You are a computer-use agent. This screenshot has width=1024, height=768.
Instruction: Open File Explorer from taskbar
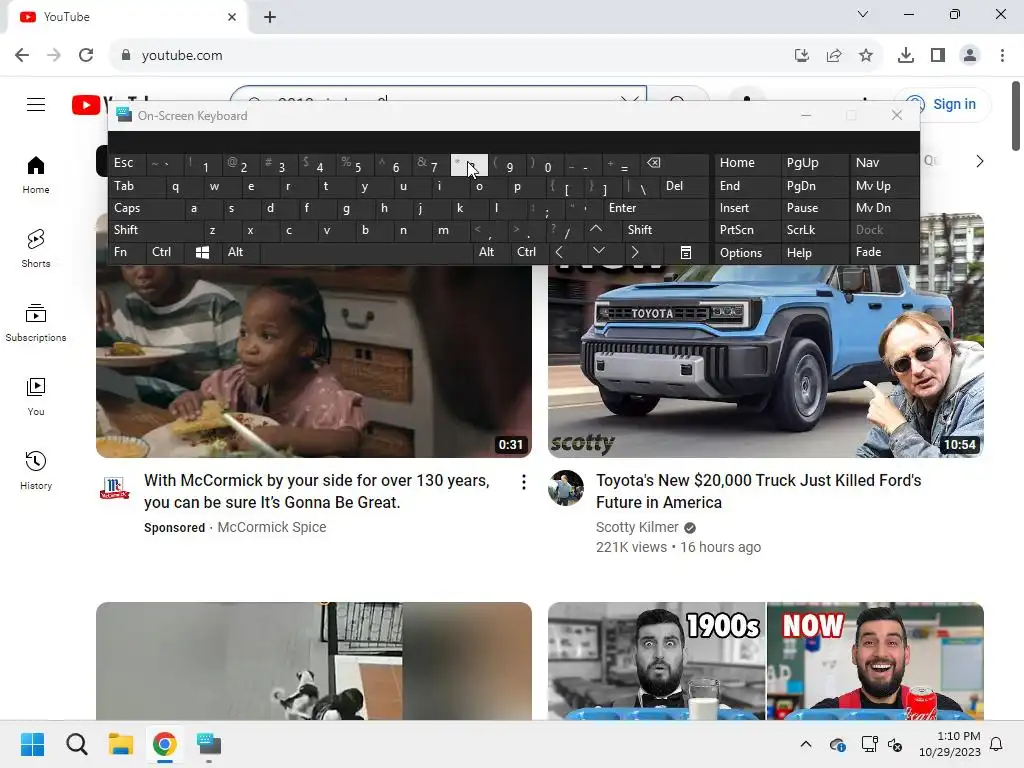(x=121, y=744)
